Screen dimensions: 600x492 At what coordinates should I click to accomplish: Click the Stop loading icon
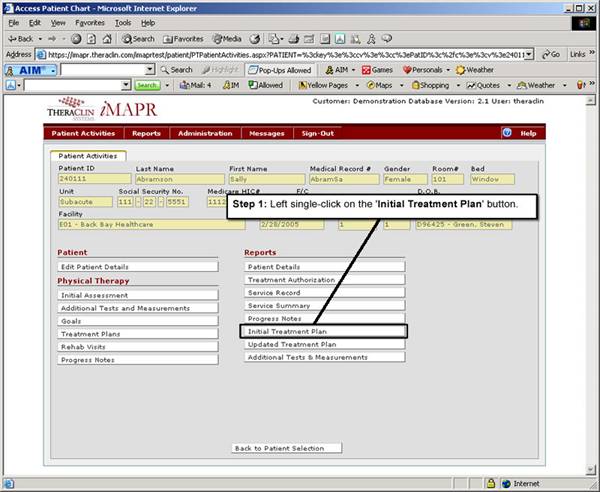click(x=76, y=39)
